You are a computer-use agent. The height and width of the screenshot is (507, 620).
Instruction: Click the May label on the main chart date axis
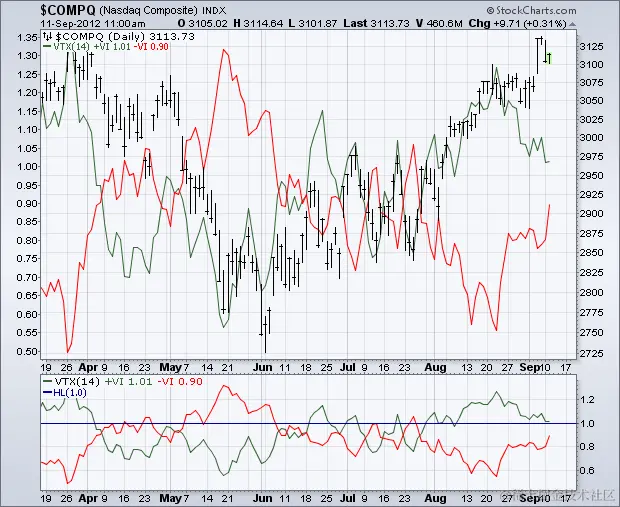[170, 367]
